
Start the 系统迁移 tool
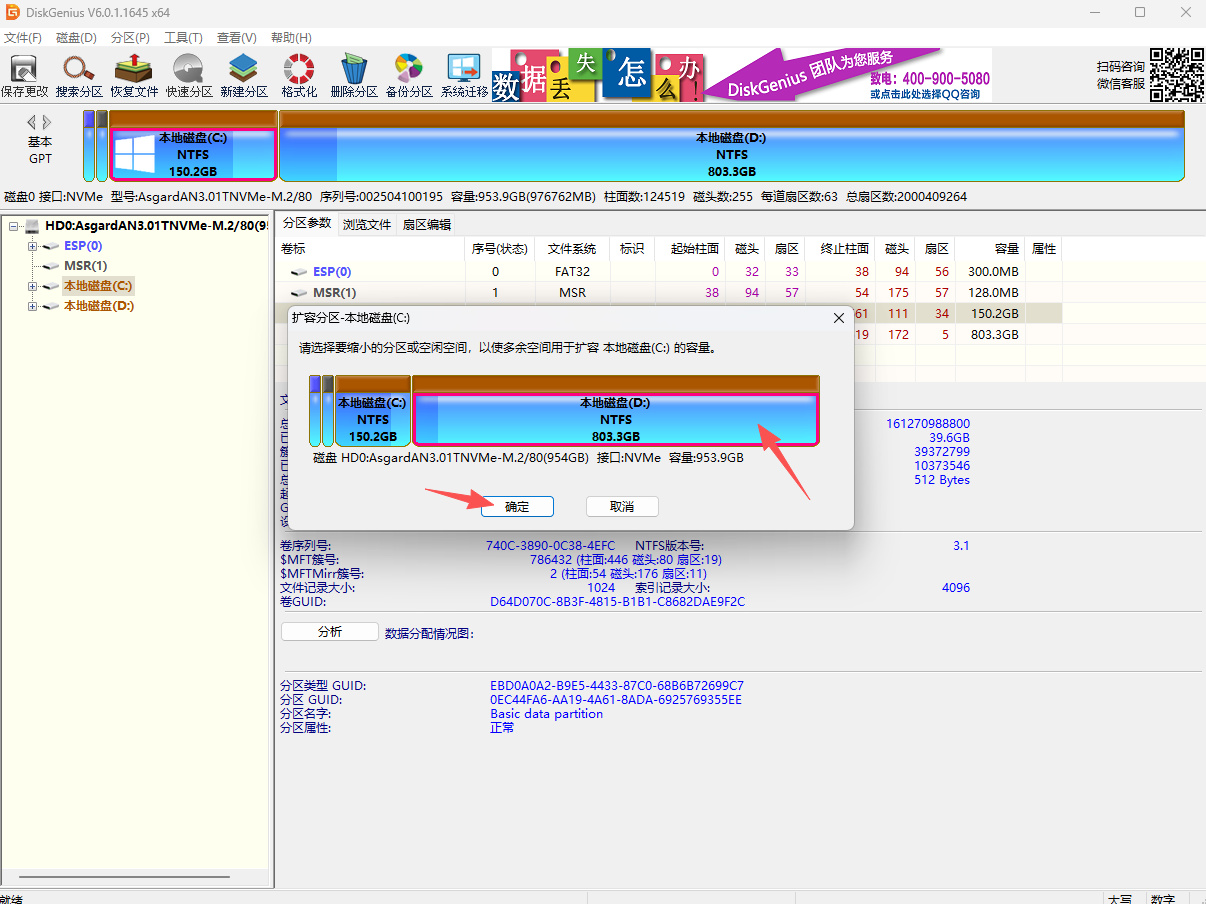click(464, 75)
